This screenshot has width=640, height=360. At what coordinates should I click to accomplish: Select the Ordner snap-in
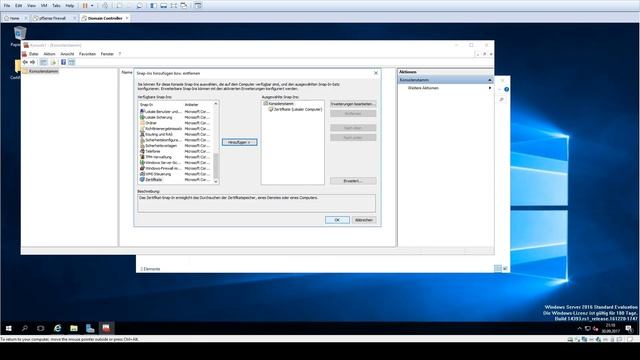click(176, 123)
